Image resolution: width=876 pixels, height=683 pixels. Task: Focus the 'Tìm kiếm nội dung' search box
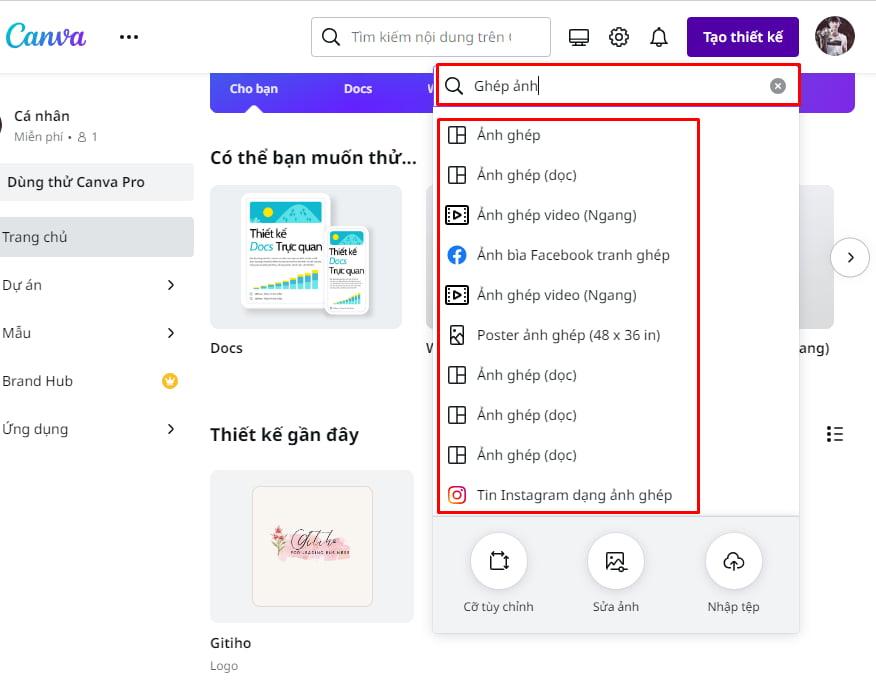click(x=431, y=37)
